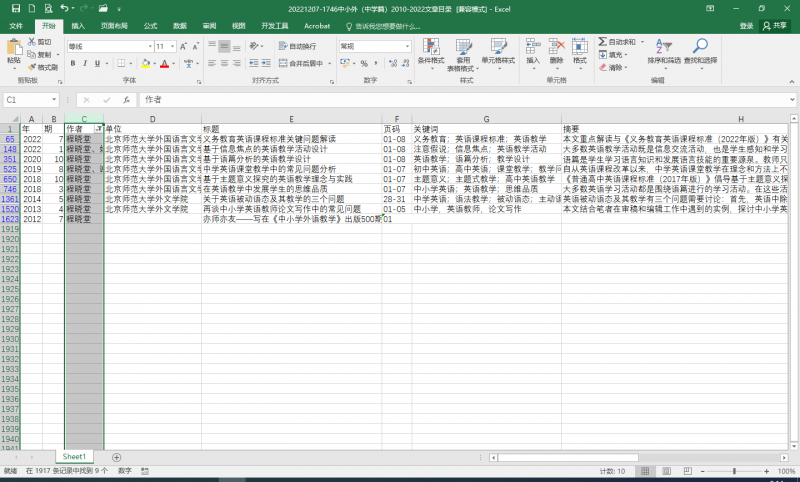The height and width of the screenshot is (482, 800).
Task: Apply red font color A
Action: tap(164, 63)
